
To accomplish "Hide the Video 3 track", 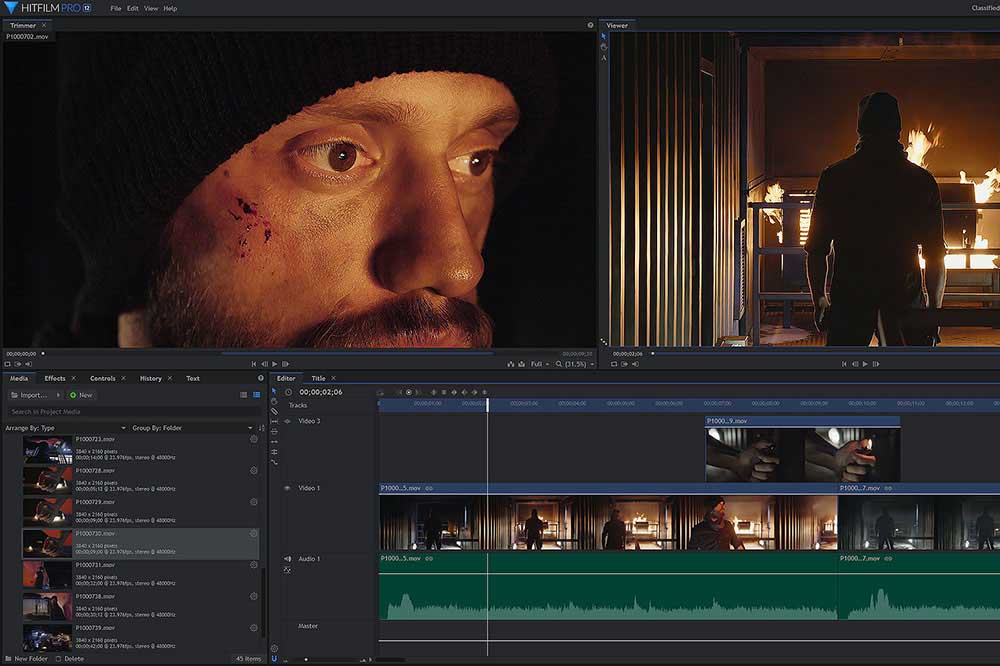I will click(x=287, y=421).
